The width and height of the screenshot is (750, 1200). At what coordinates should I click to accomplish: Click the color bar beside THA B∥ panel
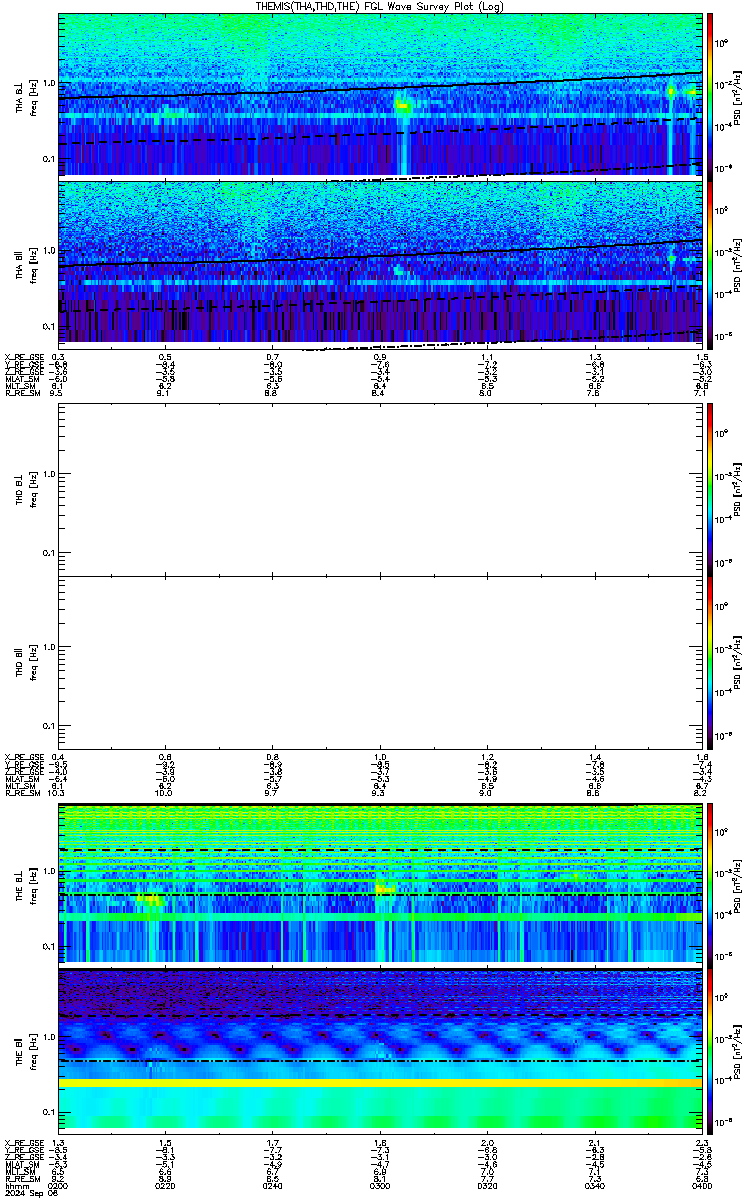[x=711, y=261]
